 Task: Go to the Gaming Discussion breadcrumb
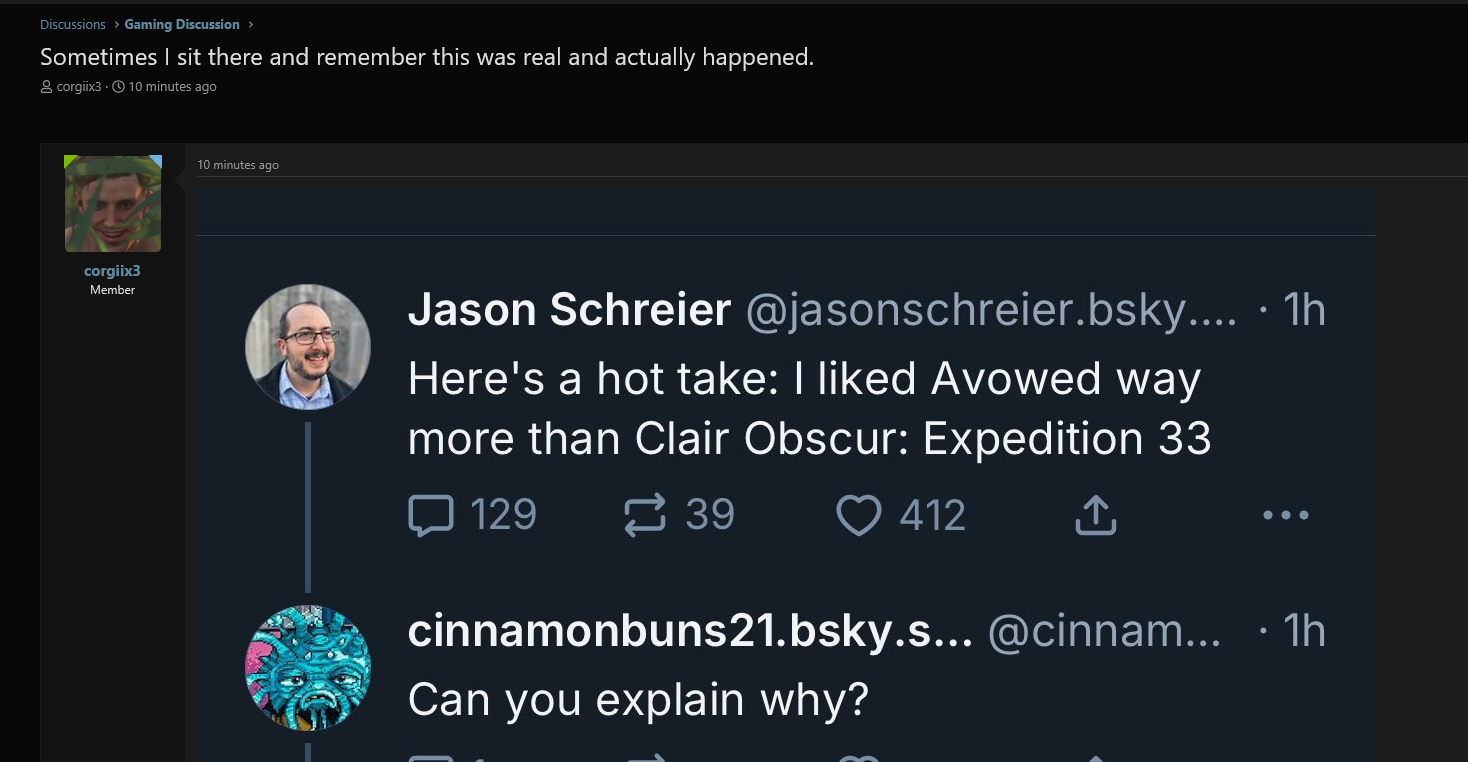click(x=182, y=24)
